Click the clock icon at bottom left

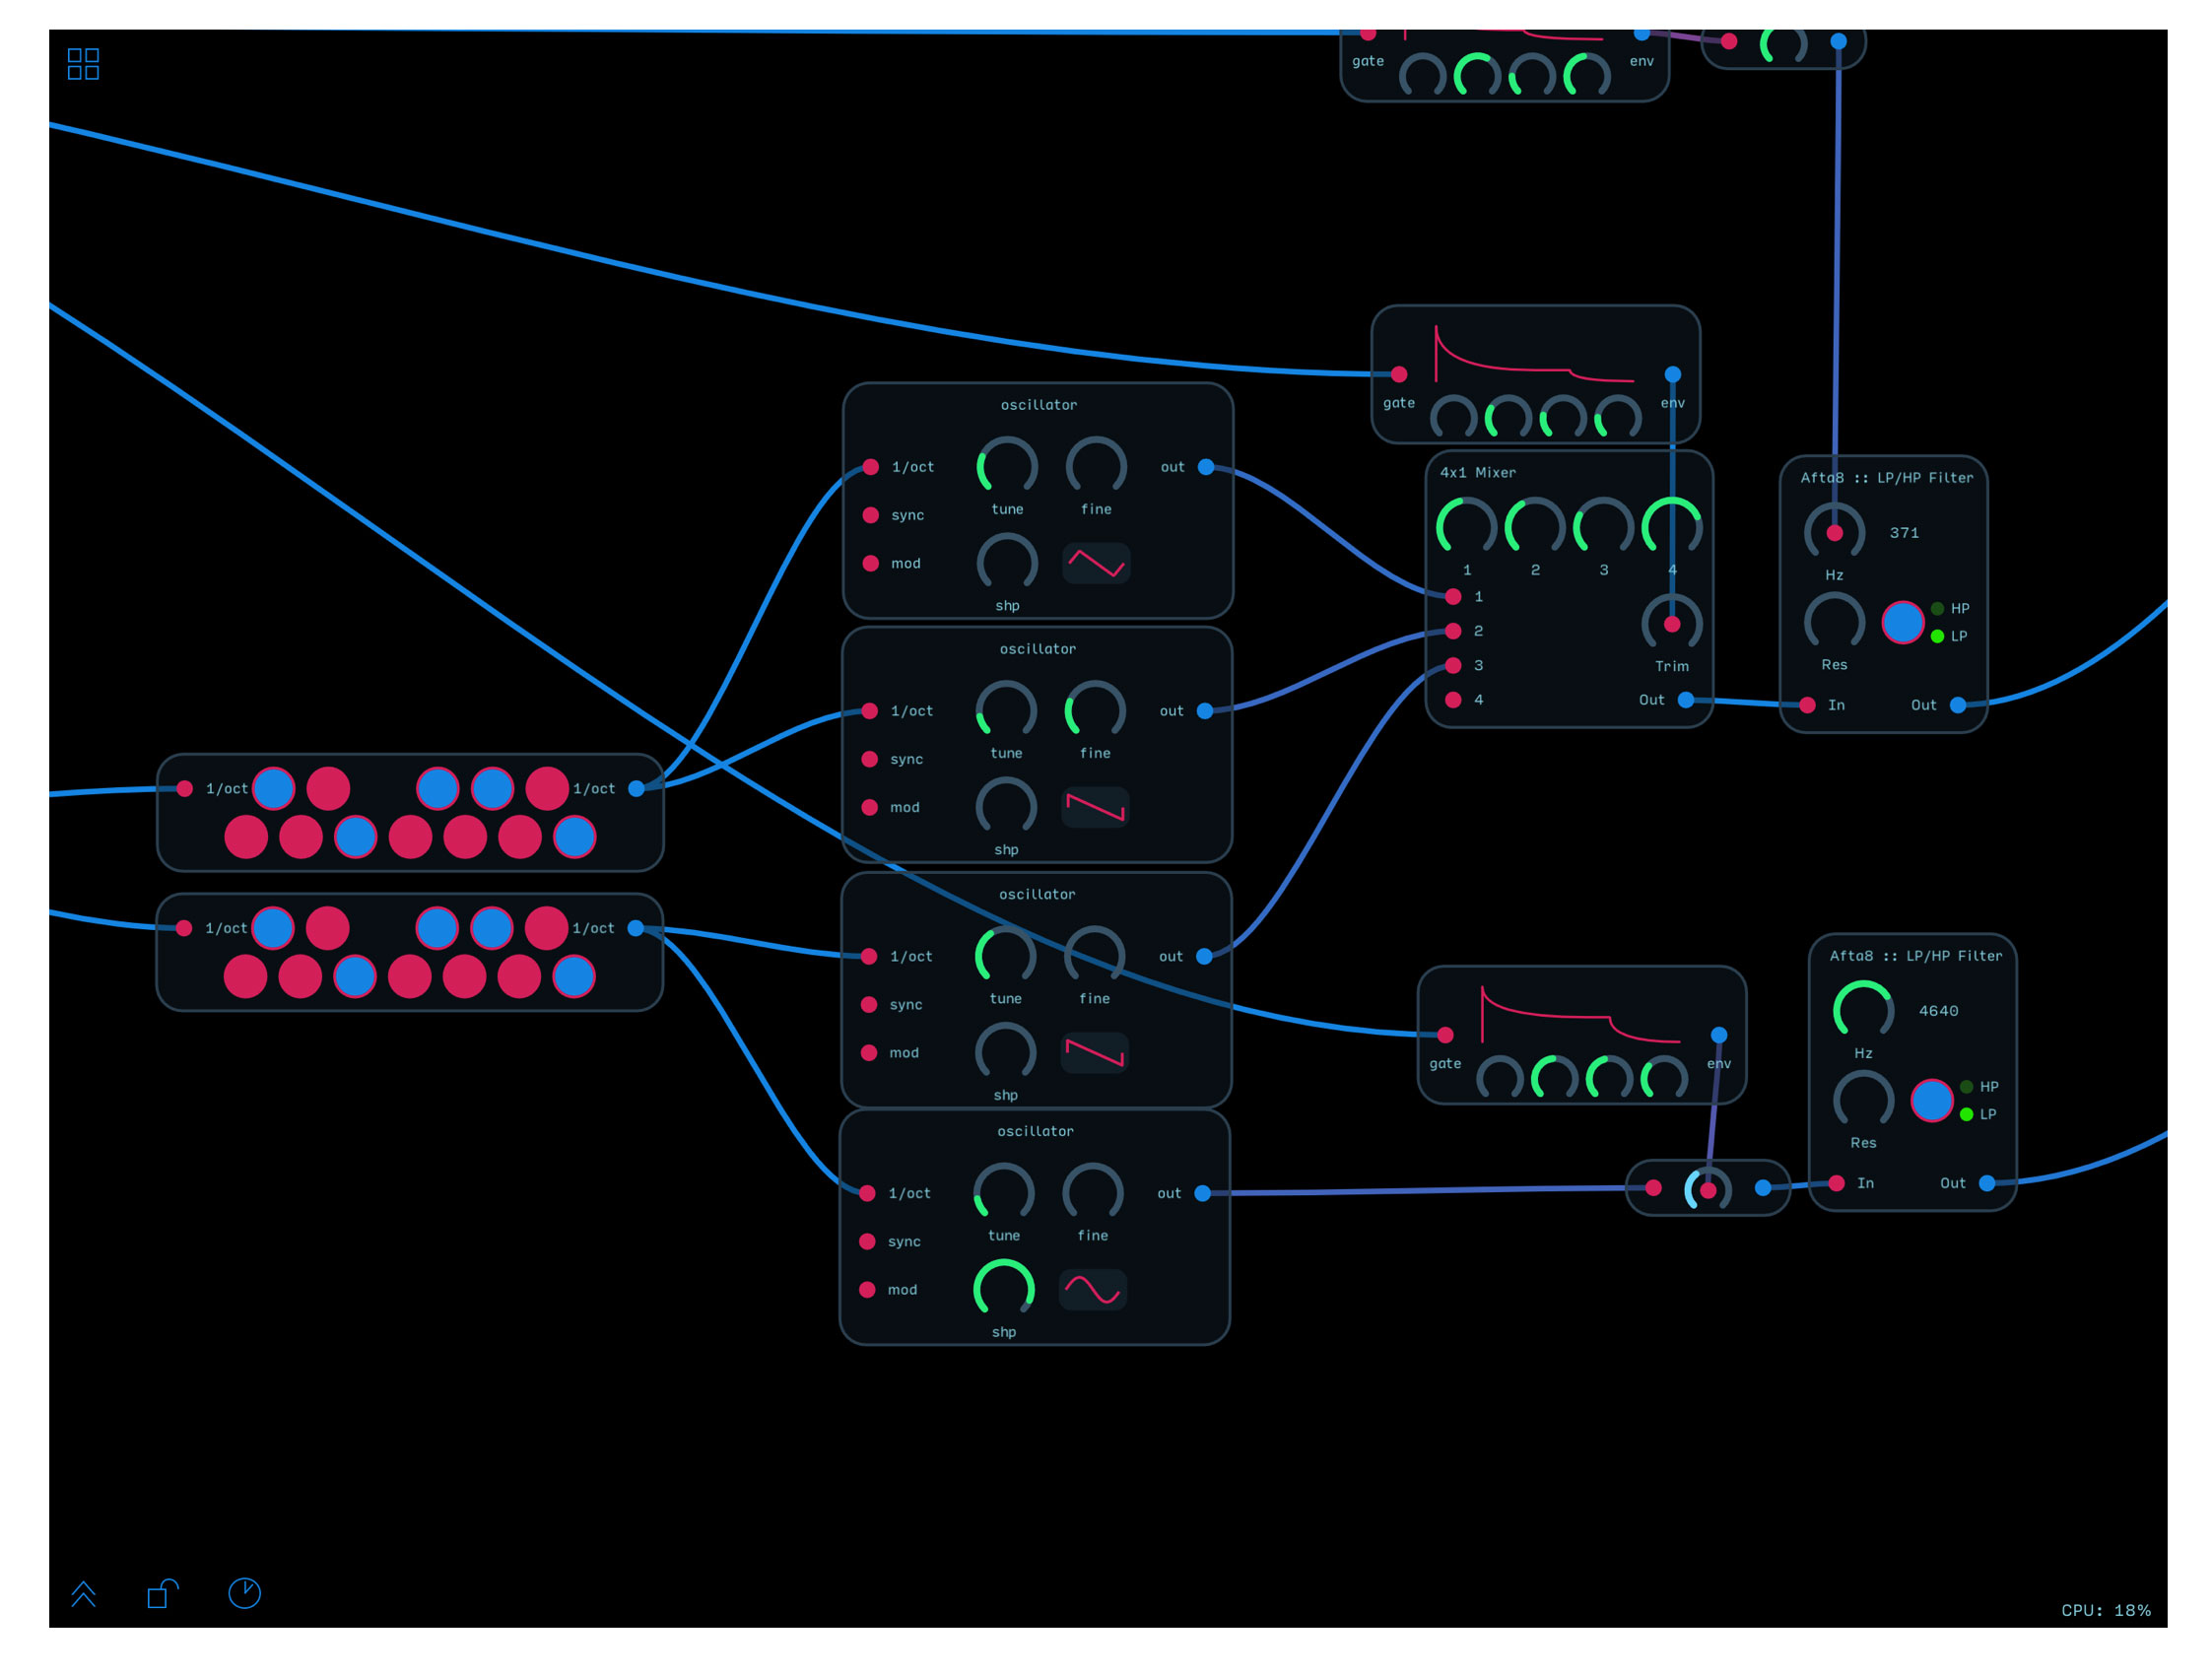point(245,1593)
